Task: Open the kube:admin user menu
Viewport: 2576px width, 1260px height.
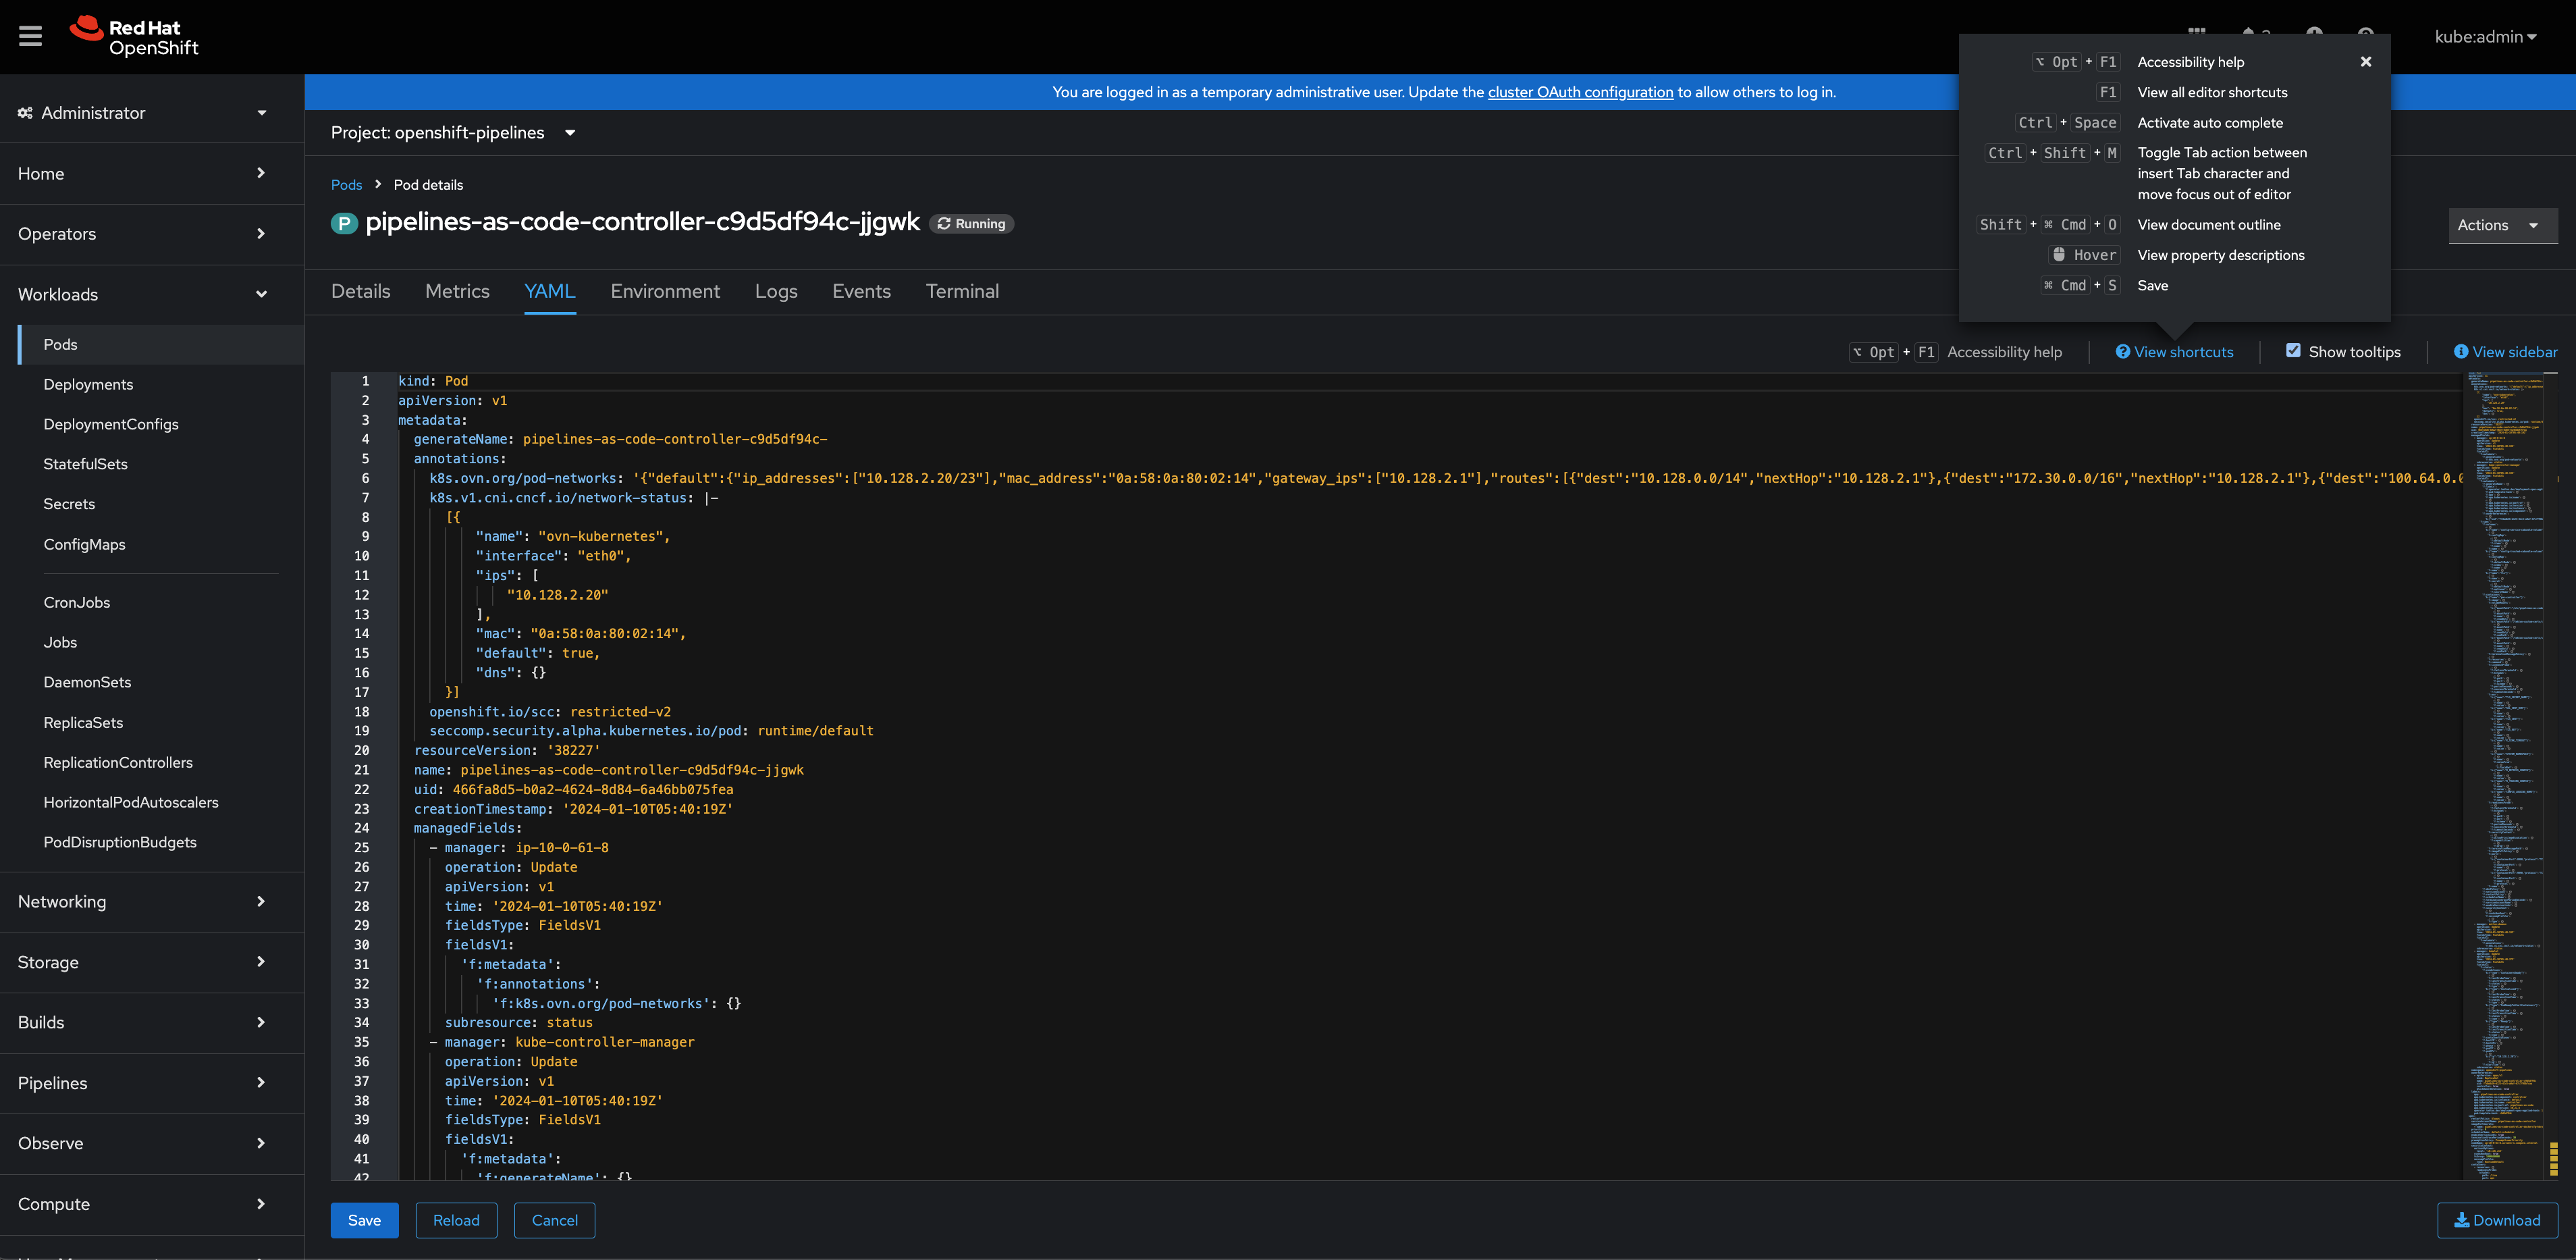Action: pos(2484,37)
